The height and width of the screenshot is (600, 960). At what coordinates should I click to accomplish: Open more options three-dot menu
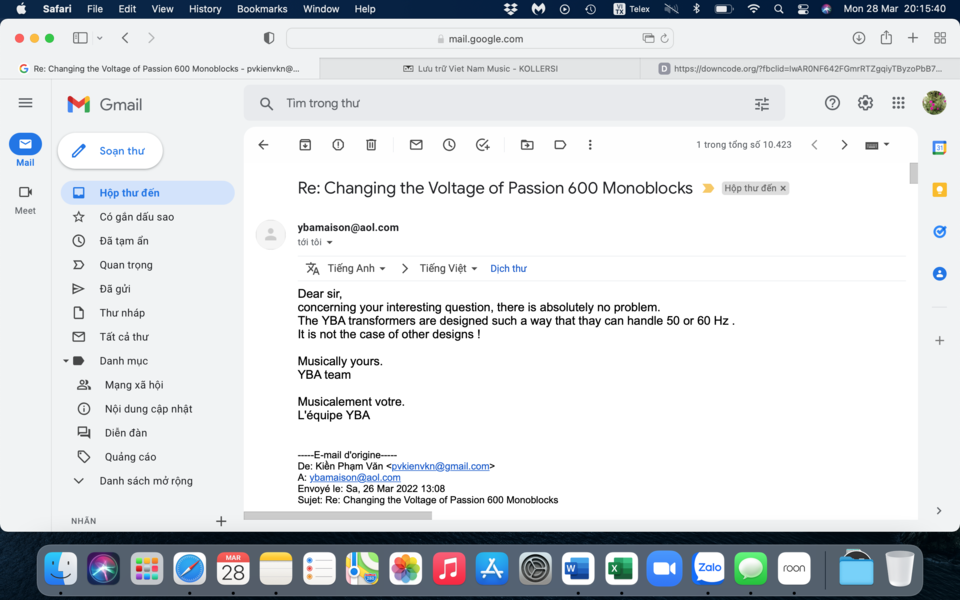coord(590,145)
